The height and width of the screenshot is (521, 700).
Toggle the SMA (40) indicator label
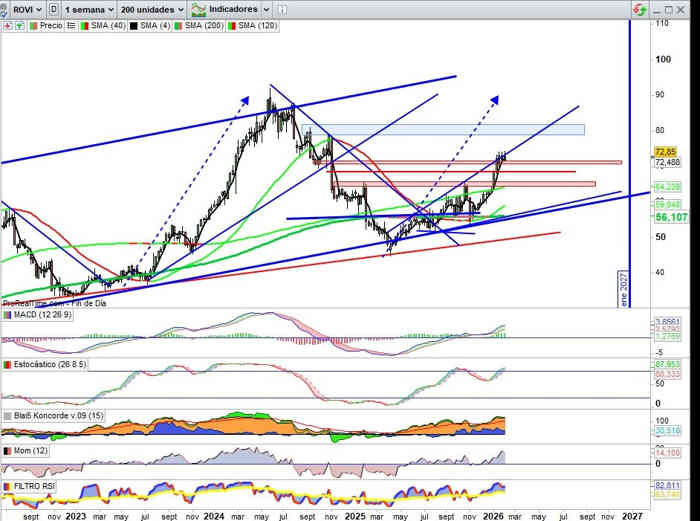[105, 25]
